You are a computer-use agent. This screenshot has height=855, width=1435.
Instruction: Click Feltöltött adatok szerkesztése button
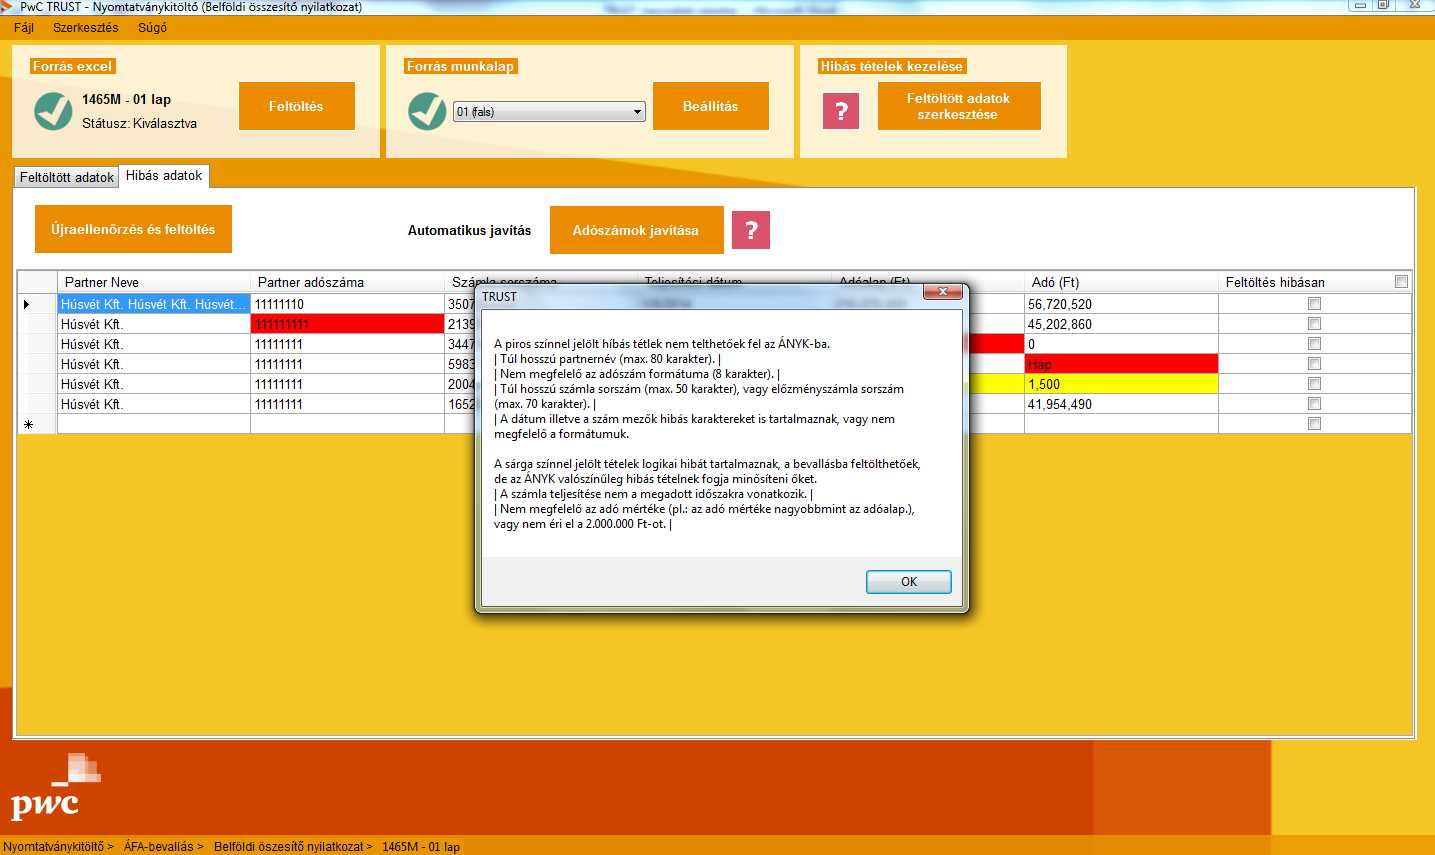click(958, 106)
